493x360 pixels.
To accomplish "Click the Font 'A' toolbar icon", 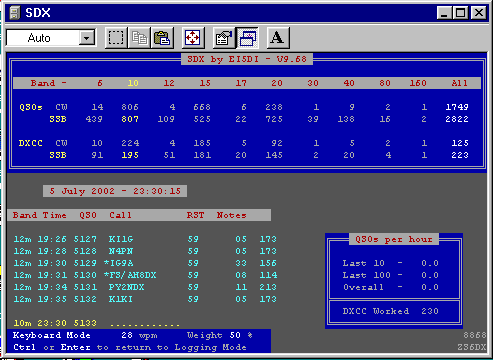I will (278, 38).
